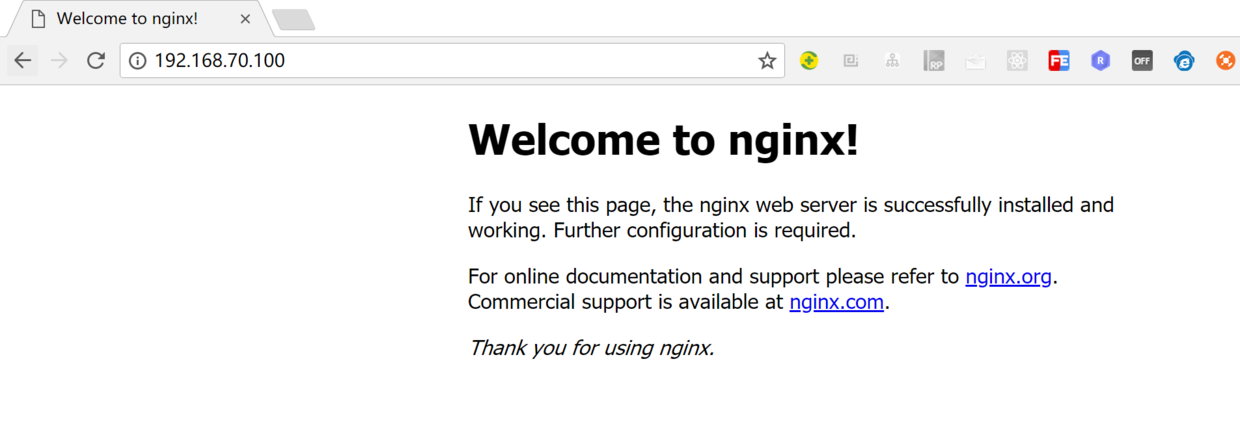Click the gray envelope extension icon

point(975,61)
